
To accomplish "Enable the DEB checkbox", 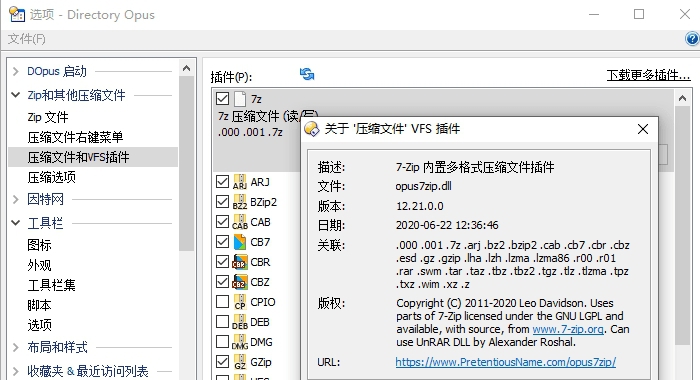I will click(222, 322).
